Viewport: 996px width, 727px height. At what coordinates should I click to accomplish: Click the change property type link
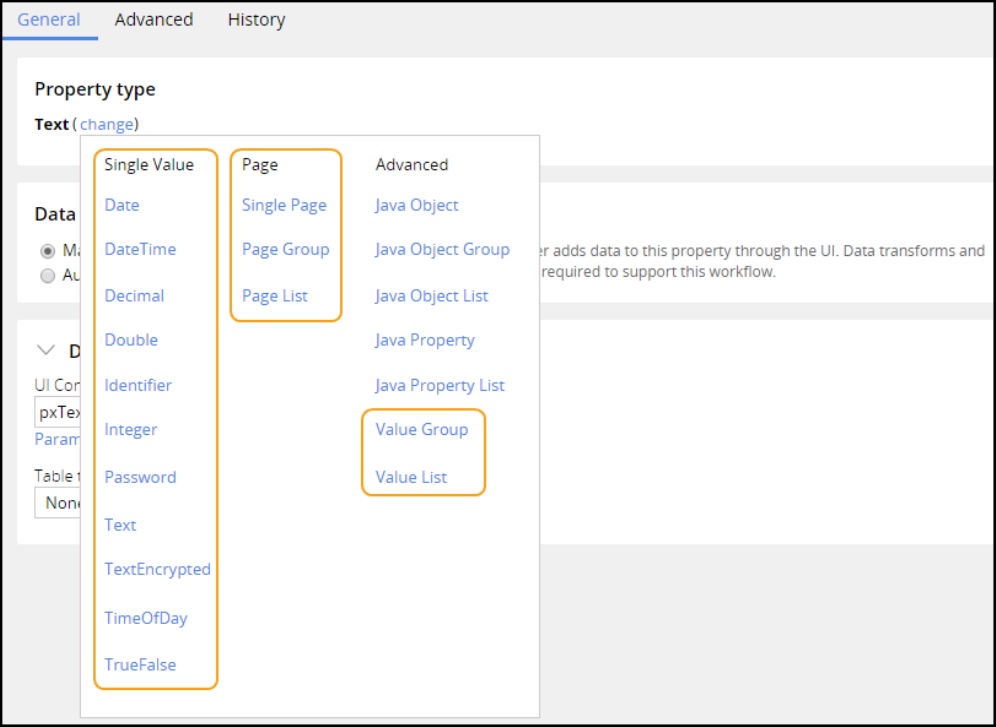[107, 124]
